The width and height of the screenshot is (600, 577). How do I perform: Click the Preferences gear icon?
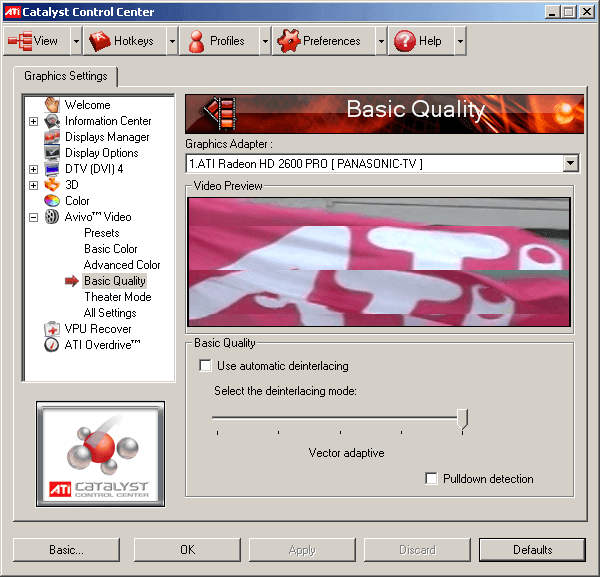pos(289,41)
